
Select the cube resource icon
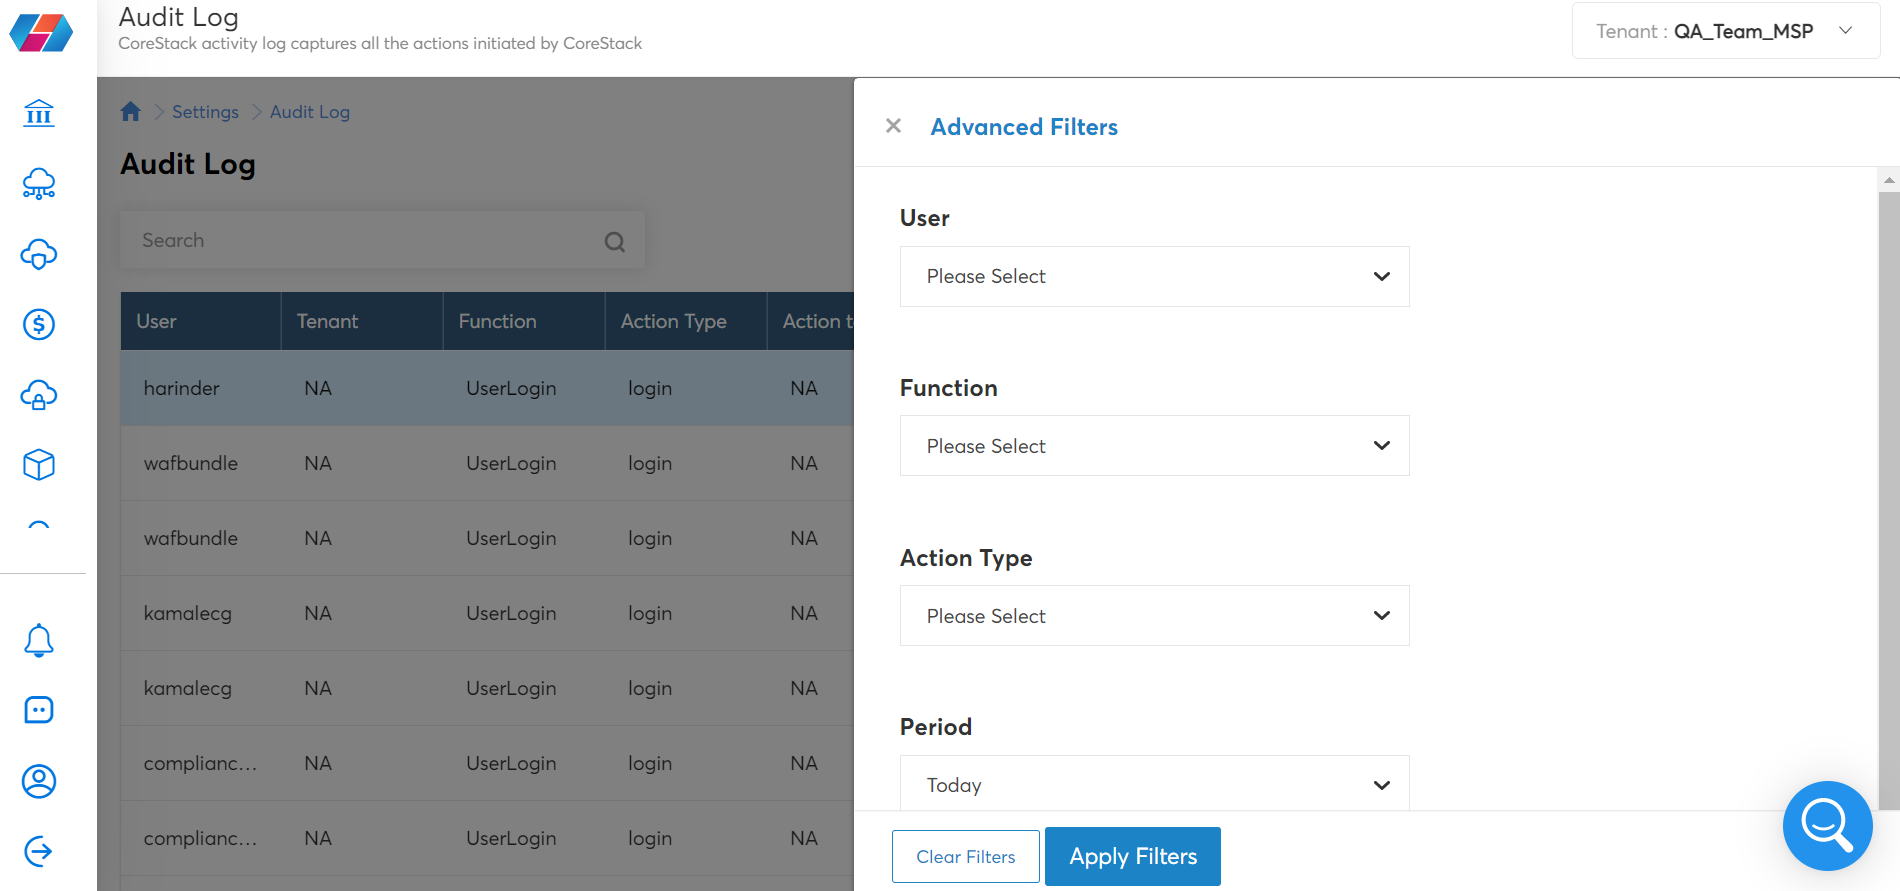tap(39, 465)
